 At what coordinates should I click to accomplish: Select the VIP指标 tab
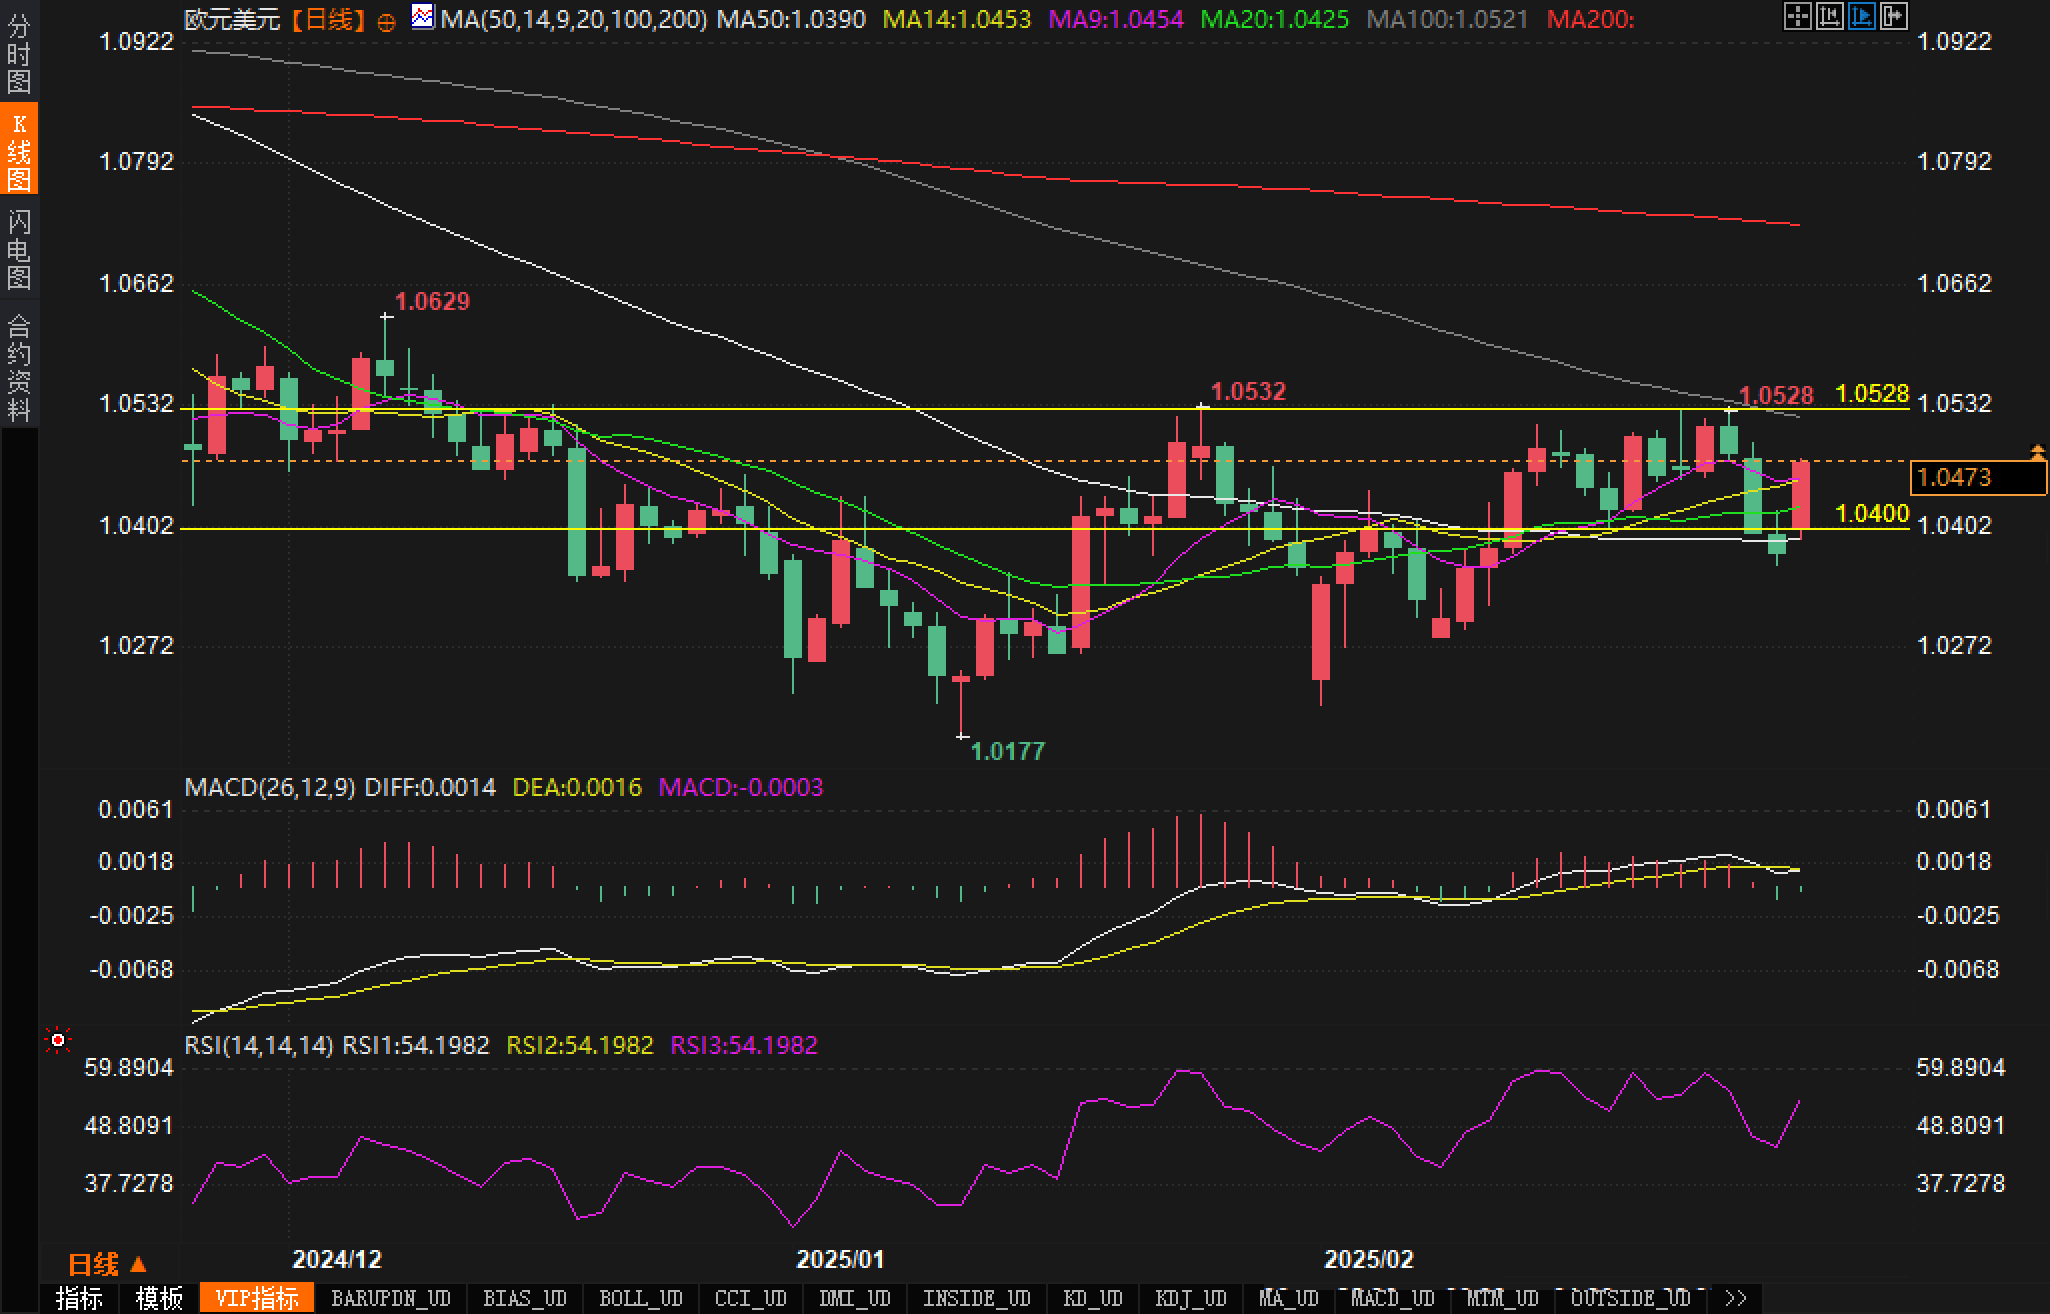(x=257, y=1298)
